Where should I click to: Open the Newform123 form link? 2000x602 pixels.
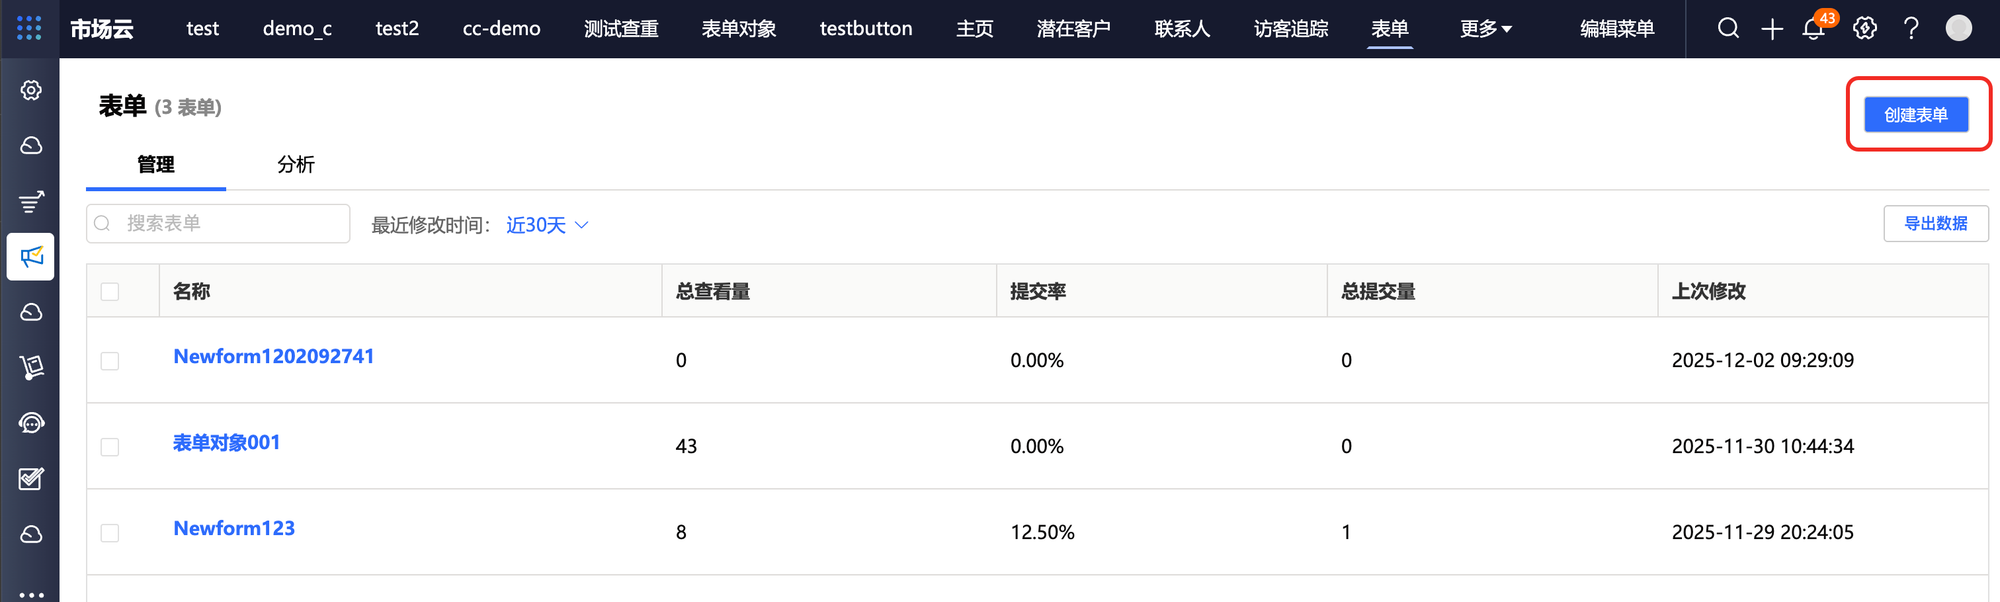click(x=234, y=529)
